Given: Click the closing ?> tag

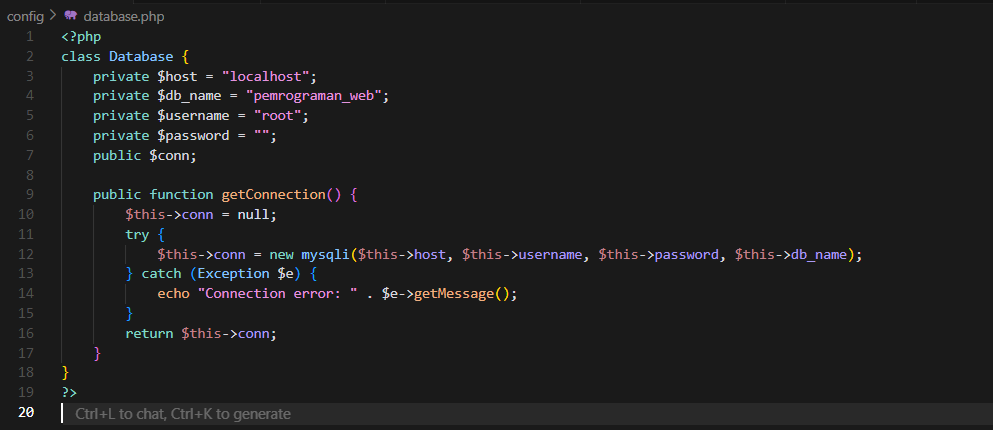Looking at the screenshot, I should (x=69, y=392).
